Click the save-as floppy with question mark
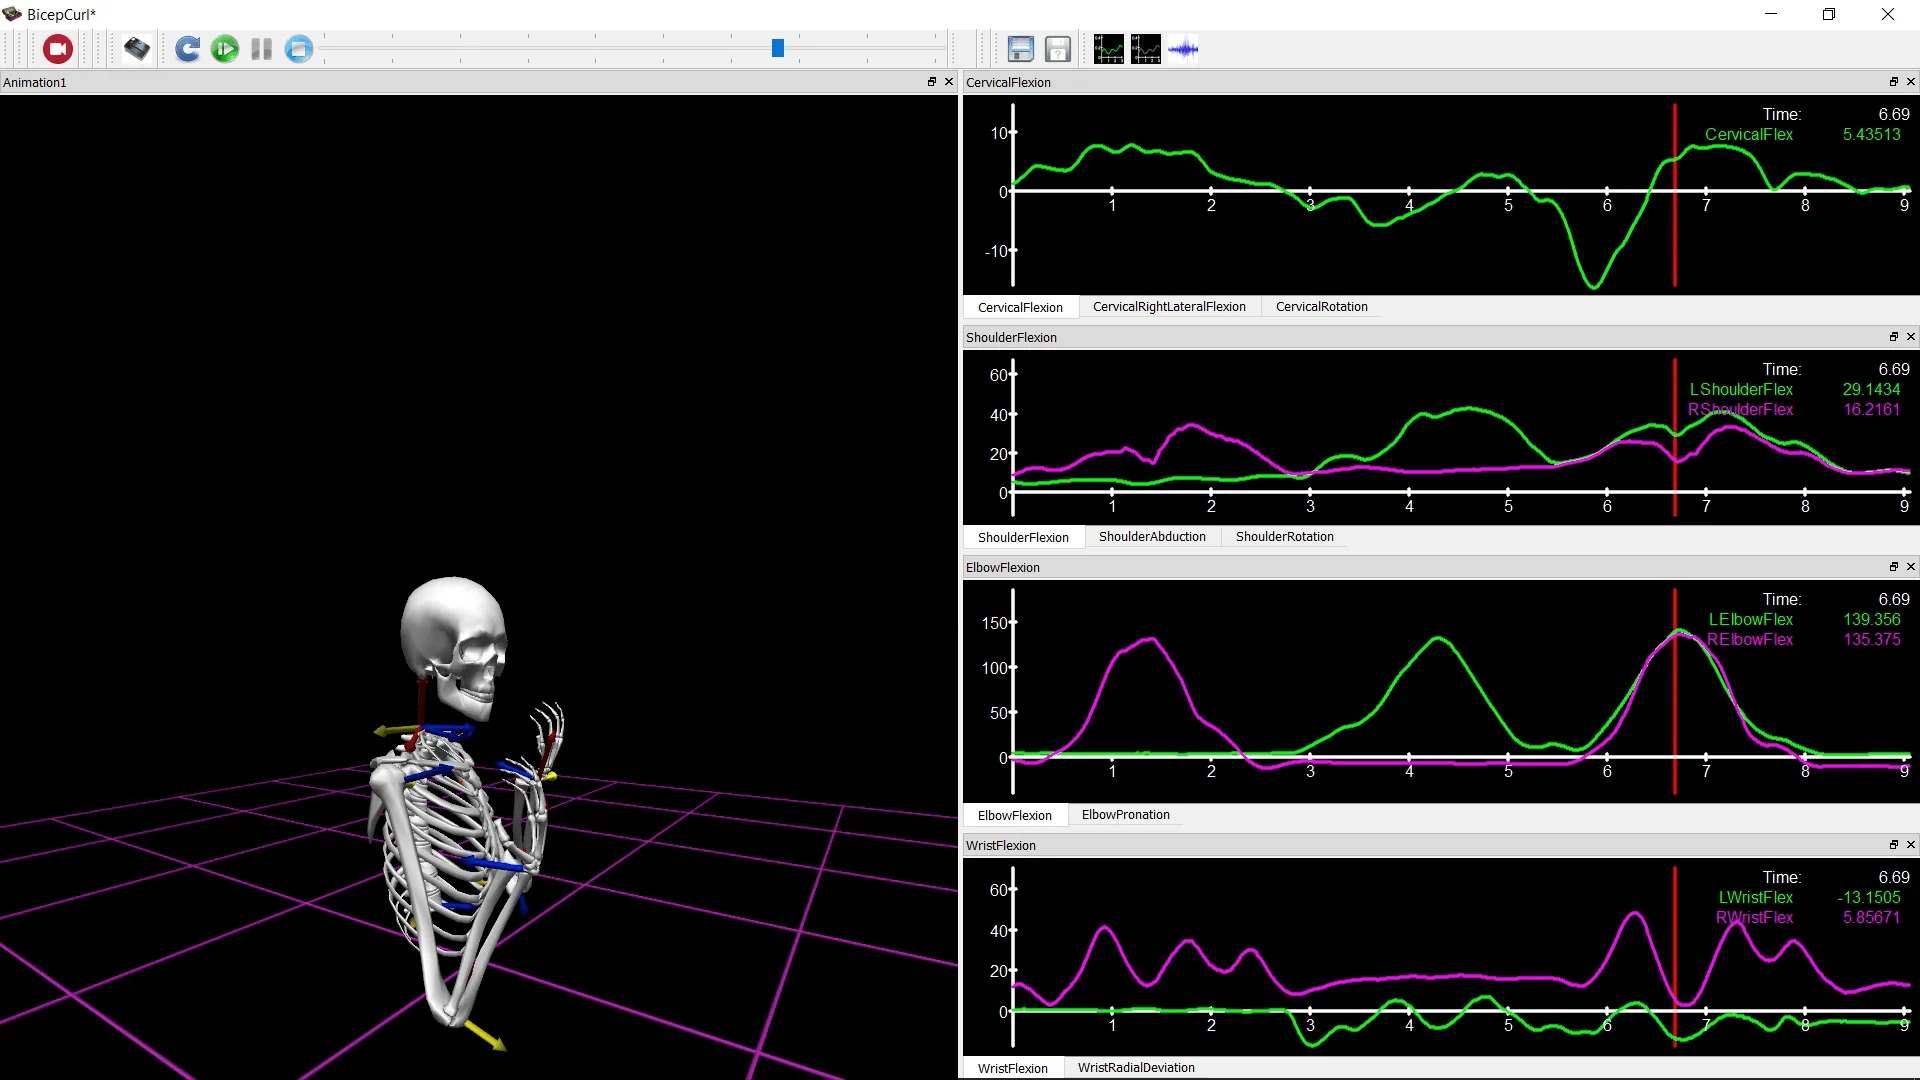 coord(1058,49)
